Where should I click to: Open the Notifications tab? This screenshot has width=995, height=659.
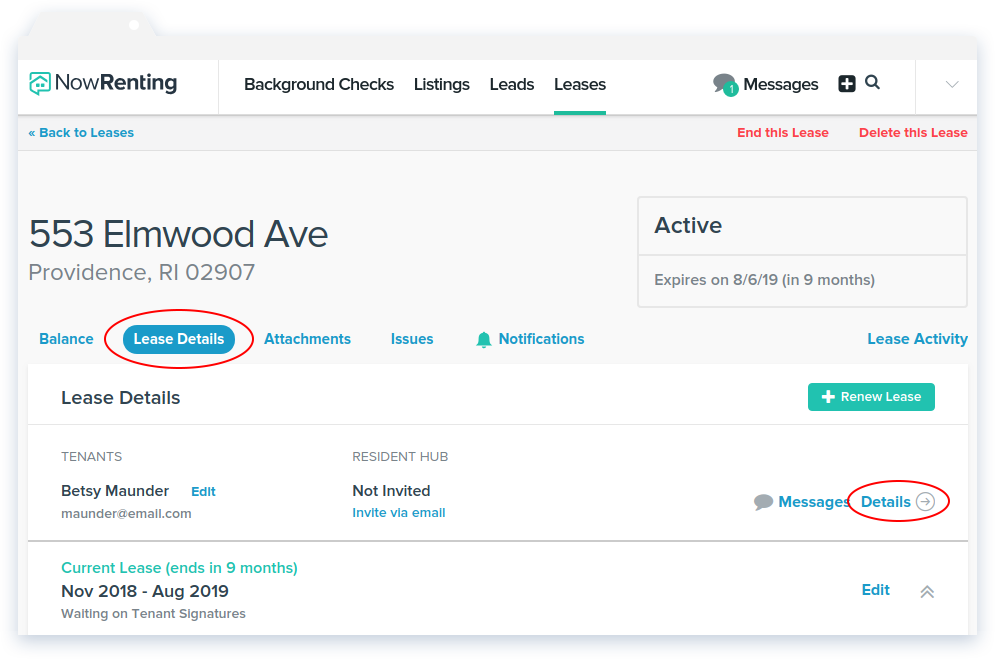pyautogui.click(x=541, y=339)
